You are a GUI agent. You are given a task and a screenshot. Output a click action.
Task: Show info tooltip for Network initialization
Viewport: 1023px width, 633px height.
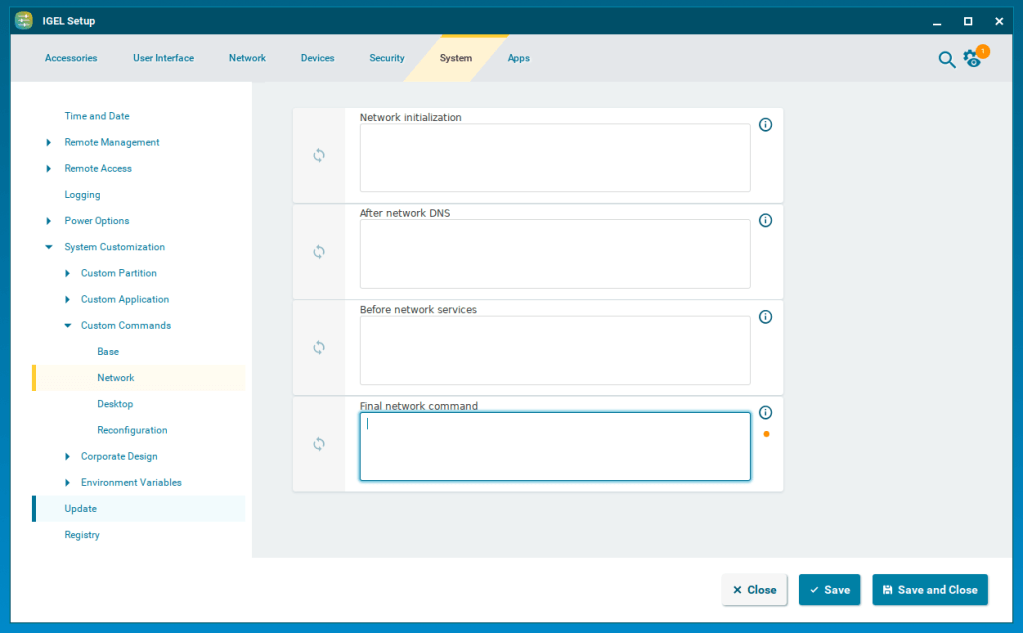click(766, 125)
